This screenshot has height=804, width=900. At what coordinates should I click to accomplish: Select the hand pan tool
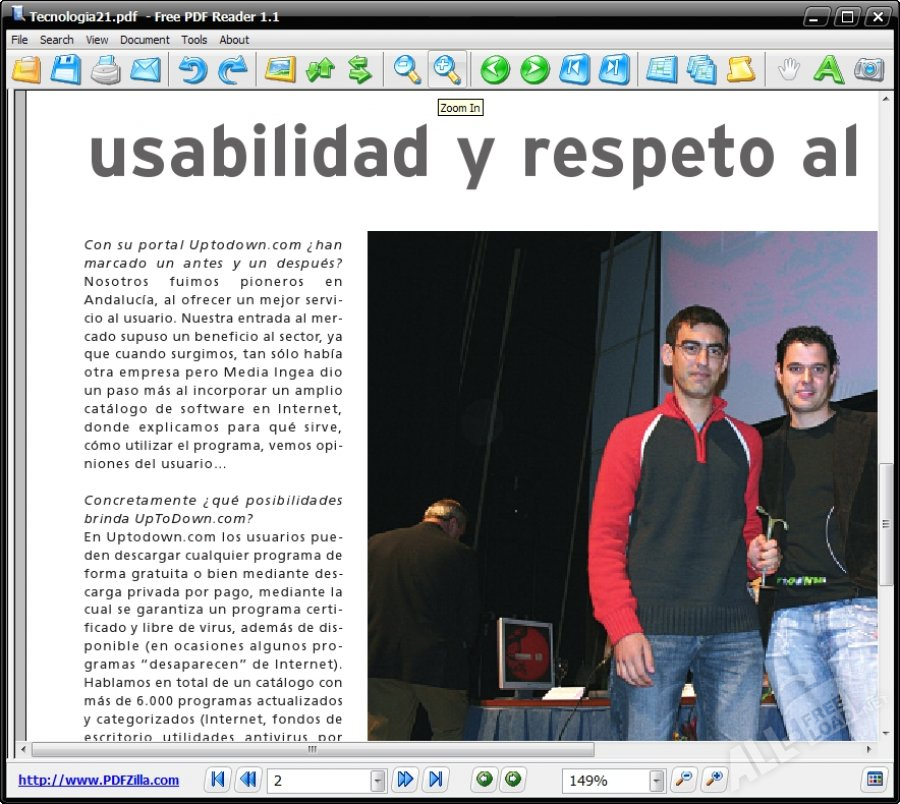tap(789, 69)
